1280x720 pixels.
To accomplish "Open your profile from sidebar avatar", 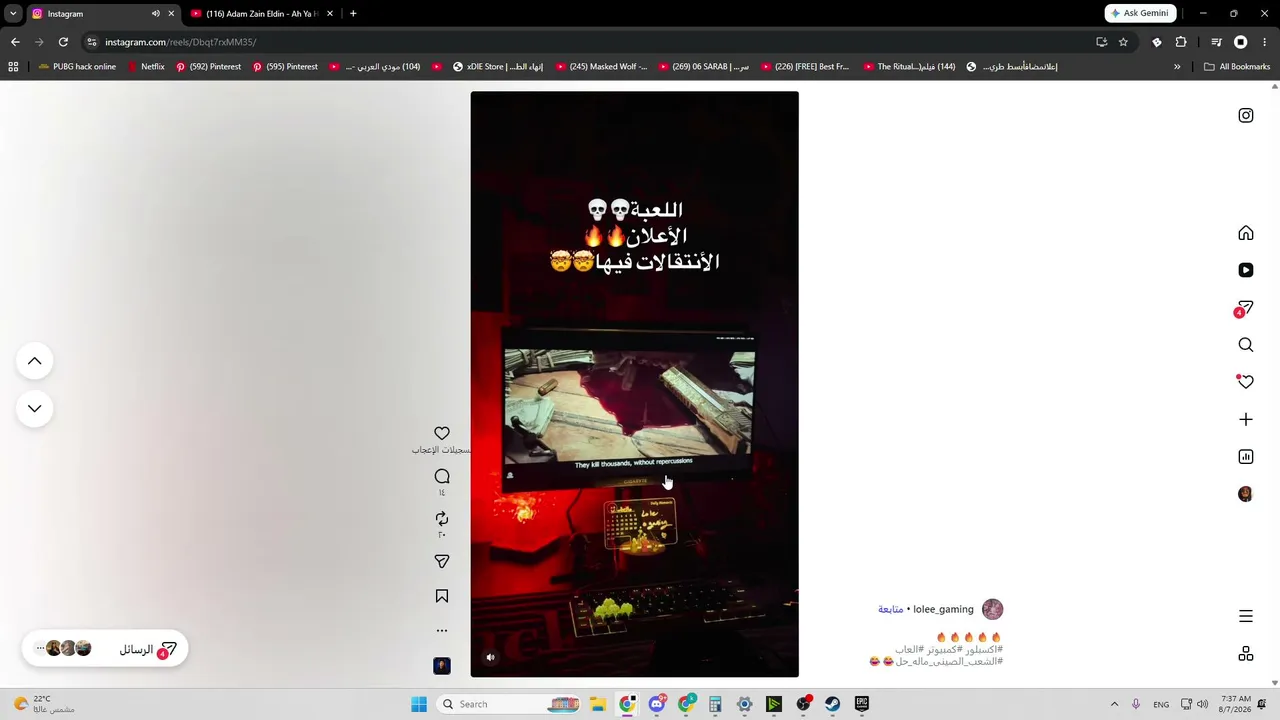I will coord(1245,494).
